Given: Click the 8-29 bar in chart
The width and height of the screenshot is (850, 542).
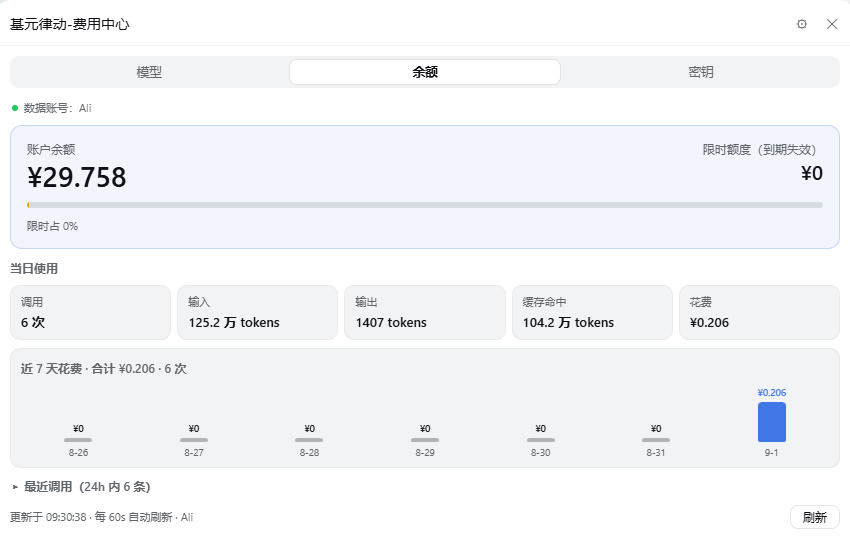Looking at the screenshot, I should pyautogui.click(x=424, y=440).
